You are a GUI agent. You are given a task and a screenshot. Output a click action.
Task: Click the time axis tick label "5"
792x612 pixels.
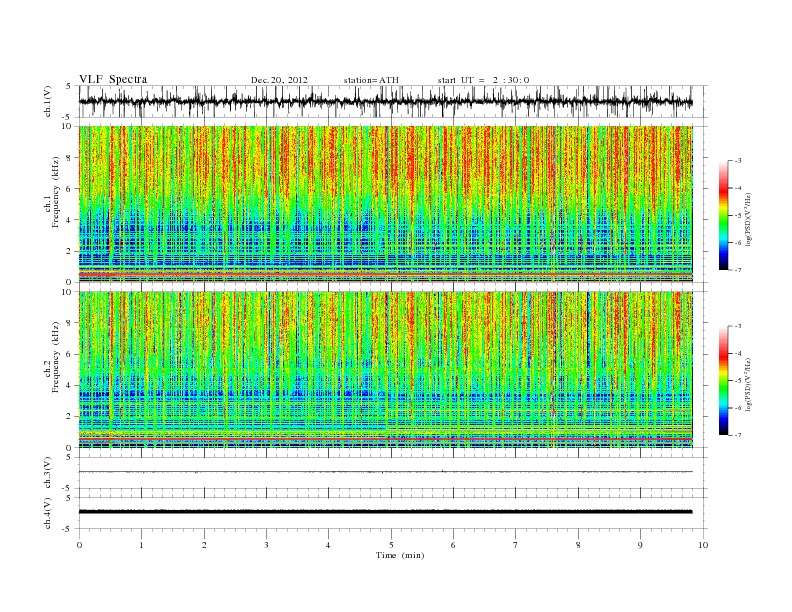pos(391,545)
